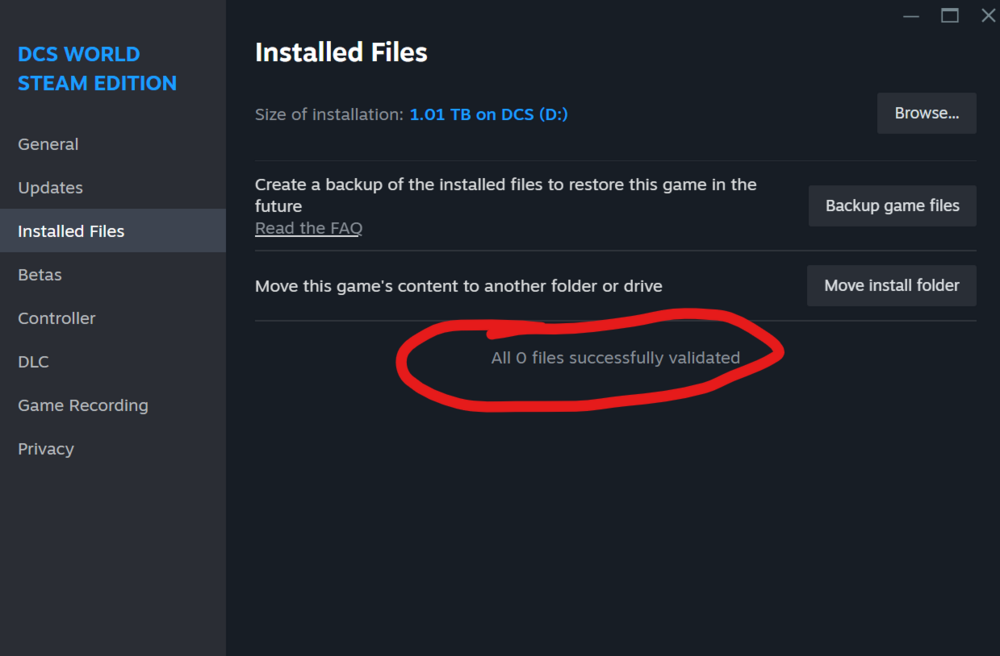Switch to the Updates tab
The width and height of the screenshot is (1000, 656).
[50, 188]
